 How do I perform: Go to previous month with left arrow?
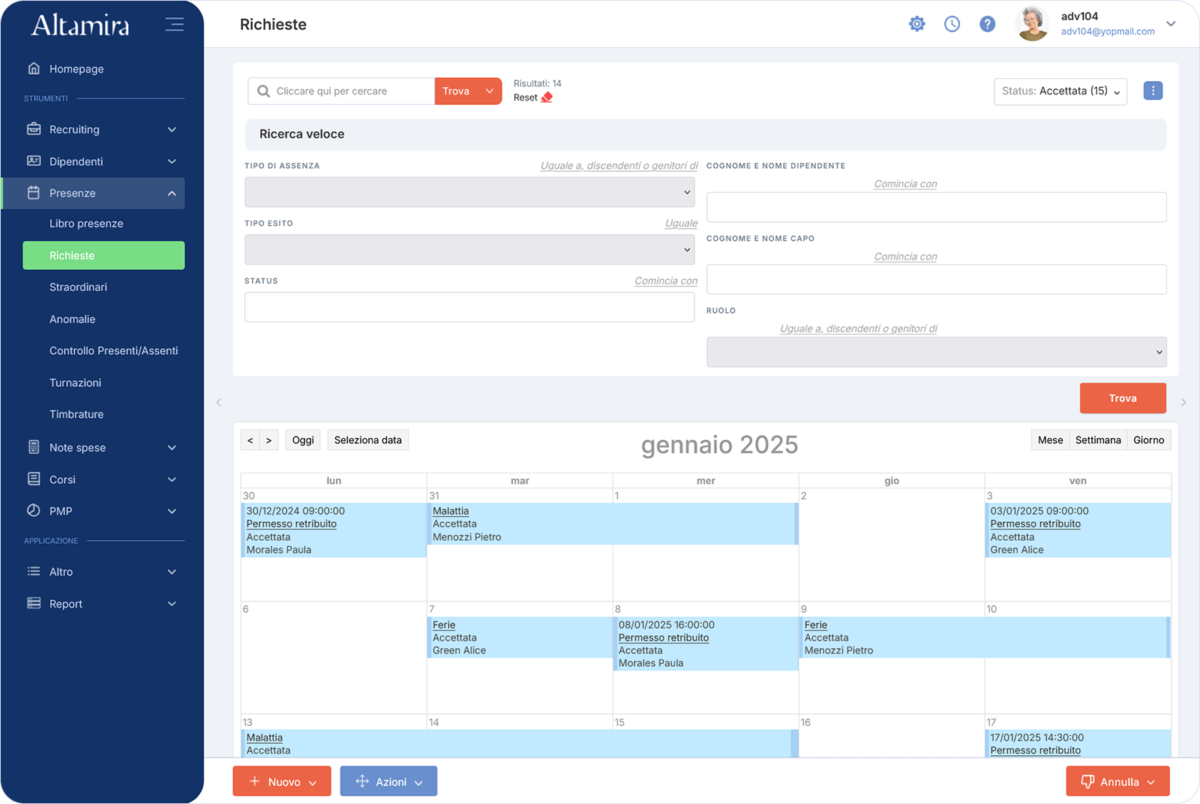(251, 440)
